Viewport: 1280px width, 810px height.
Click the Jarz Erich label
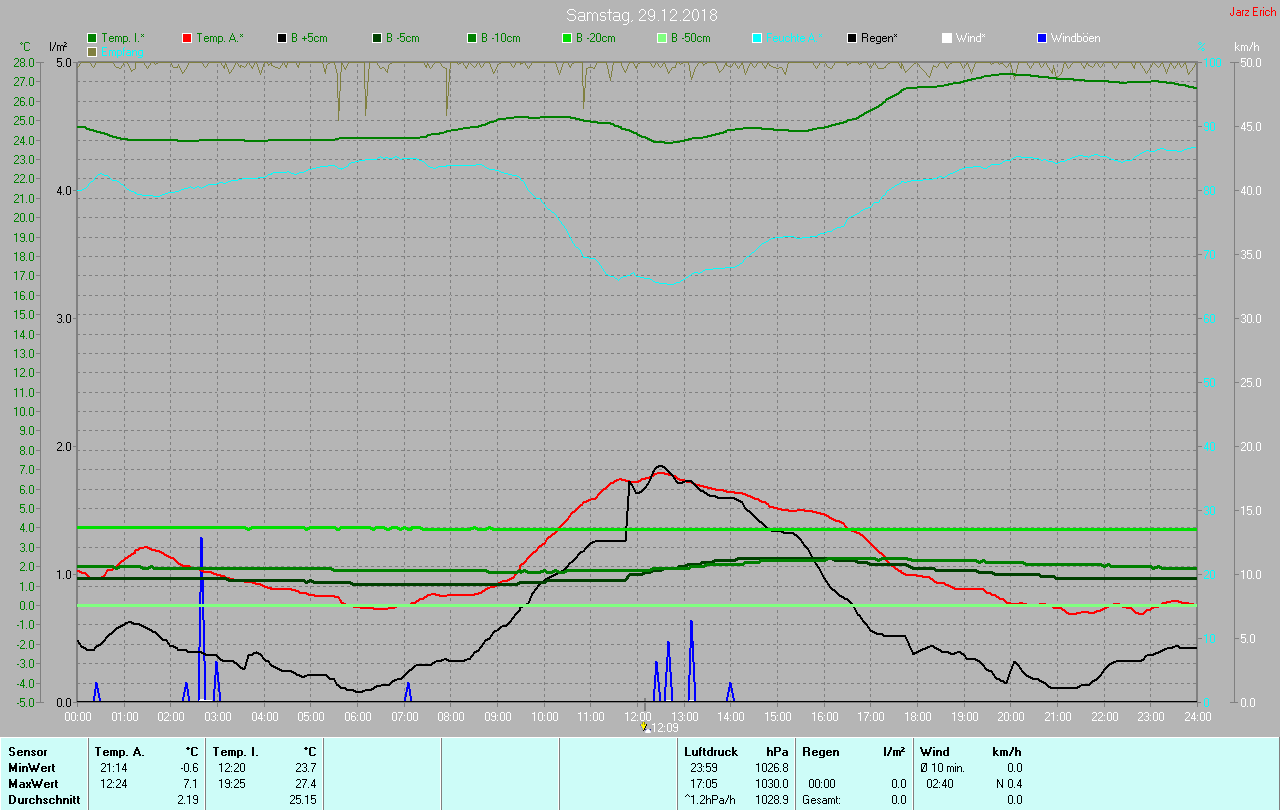point(1252,12)
